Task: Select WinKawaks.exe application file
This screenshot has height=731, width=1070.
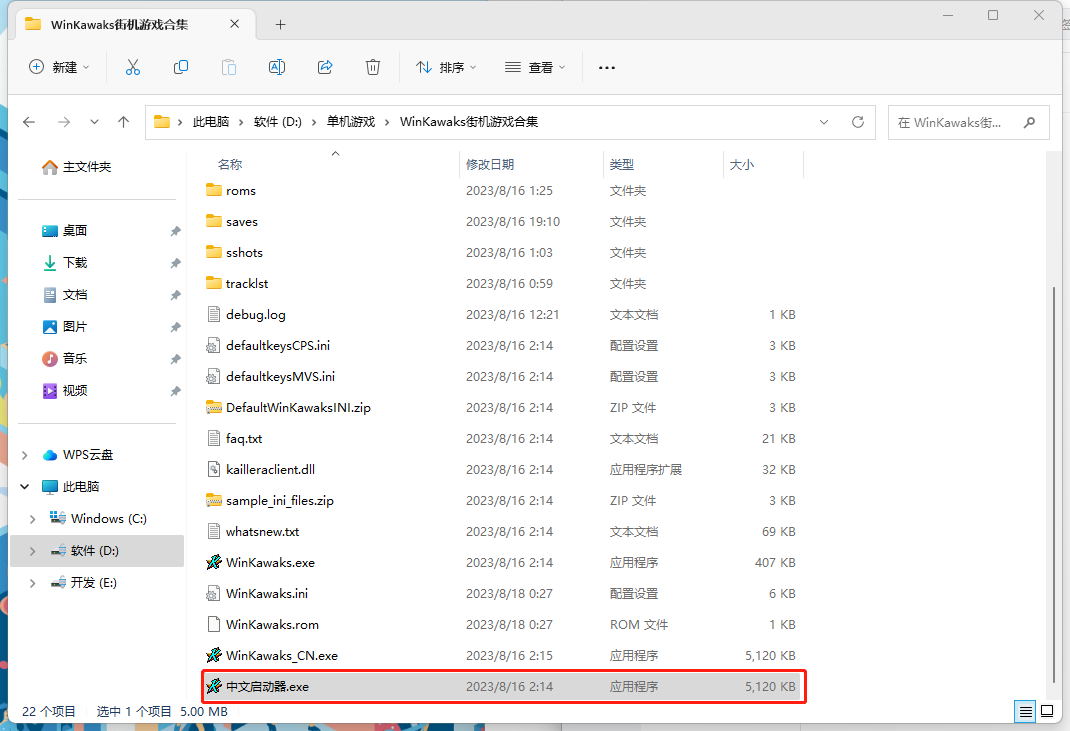Action: tap(504, 562)
